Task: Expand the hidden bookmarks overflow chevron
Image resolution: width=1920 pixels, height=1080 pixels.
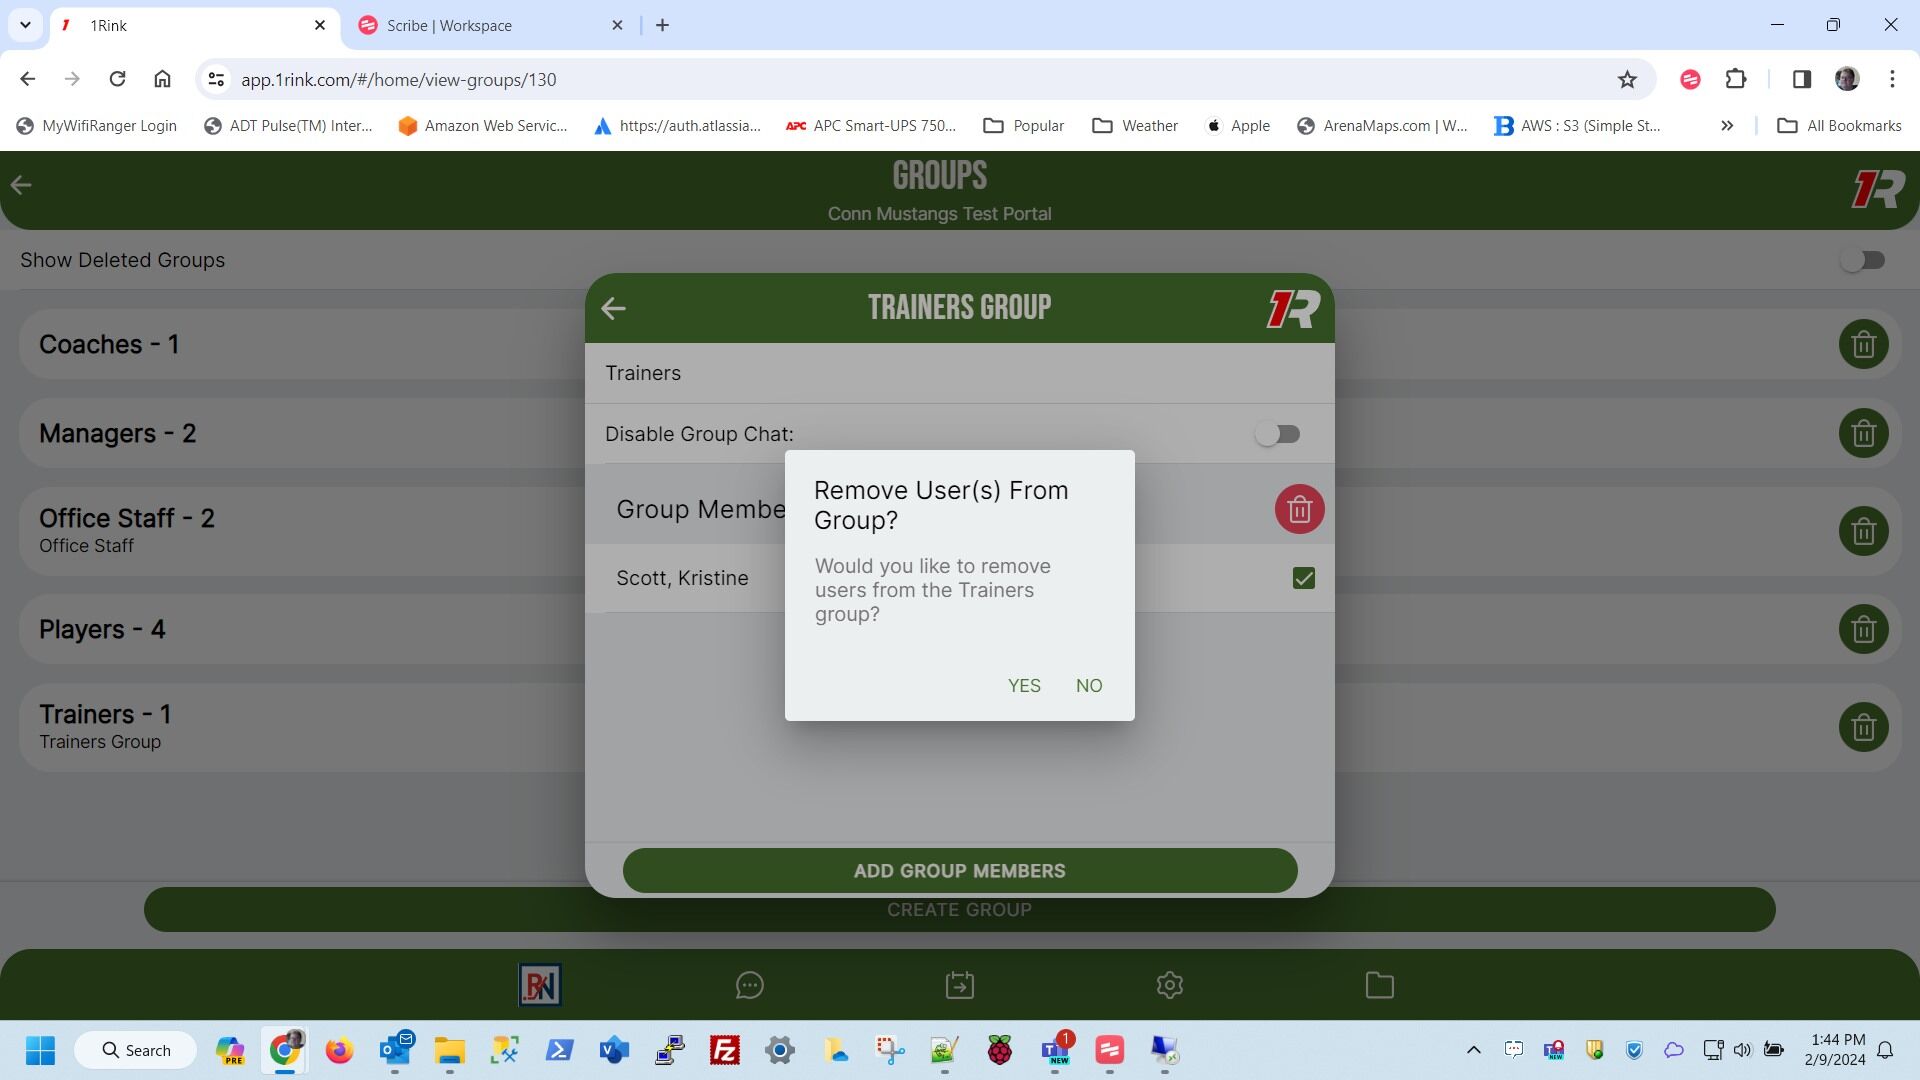Action: pos(1727,126)
